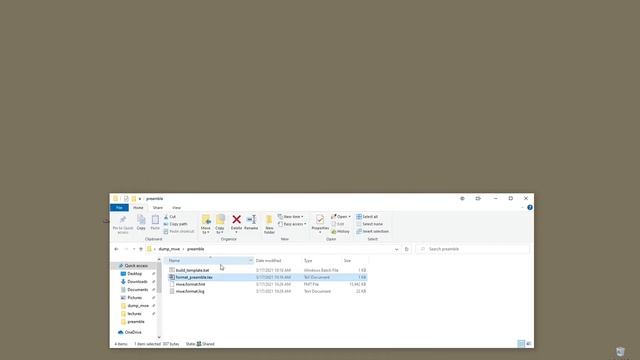This screenshot has width=640, height=360.
Task: Open lectures folder in navigation pane
Action: pyautogui.click(x=135, y=314)
